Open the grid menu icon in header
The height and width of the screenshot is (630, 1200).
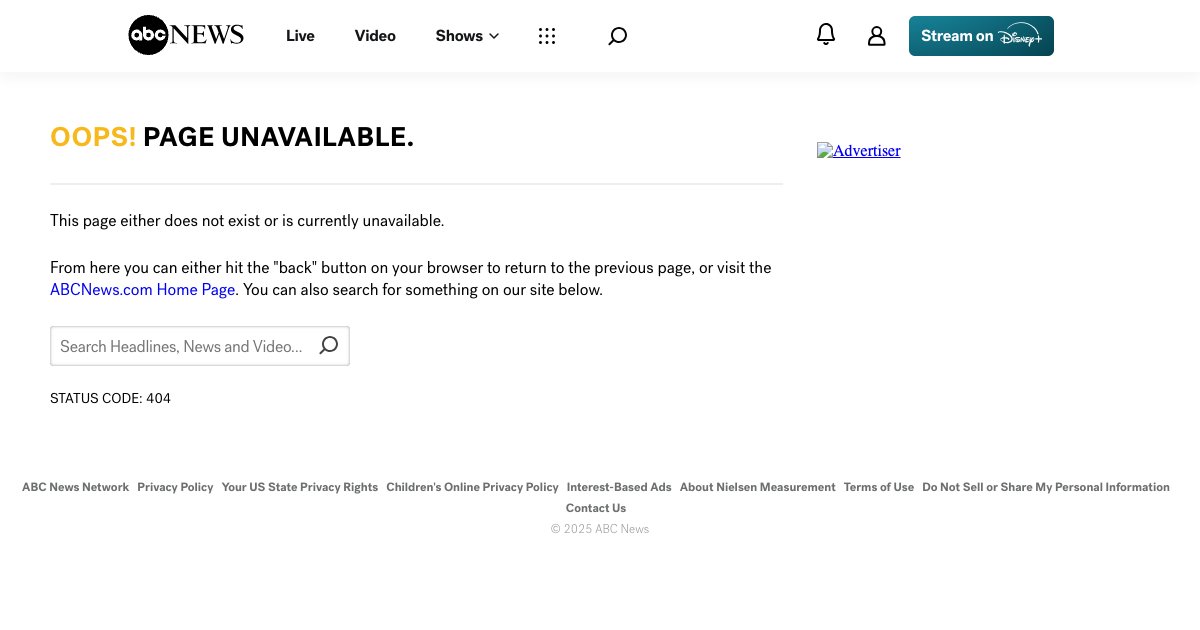click(x=546, y=36)
